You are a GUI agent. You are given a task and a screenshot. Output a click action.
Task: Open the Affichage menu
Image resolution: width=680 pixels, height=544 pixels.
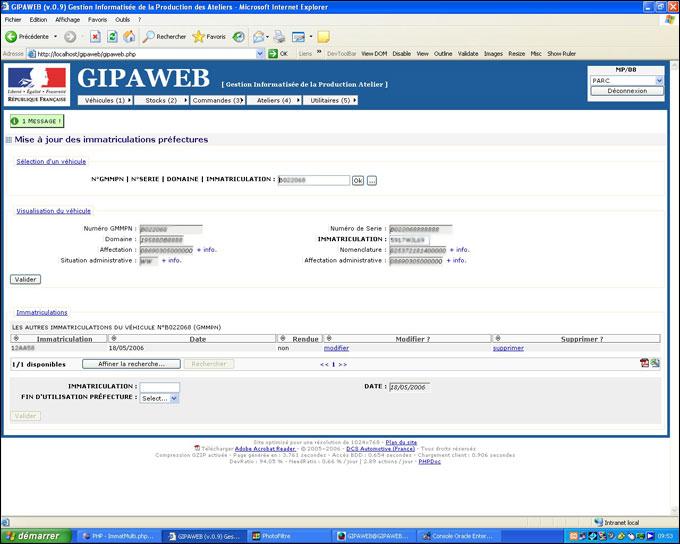point(67,19)
